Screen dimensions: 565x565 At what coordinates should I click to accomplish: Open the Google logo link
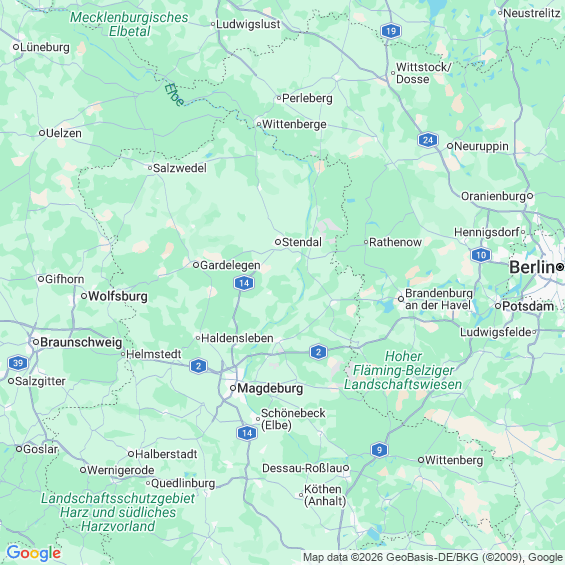[34, 553]
